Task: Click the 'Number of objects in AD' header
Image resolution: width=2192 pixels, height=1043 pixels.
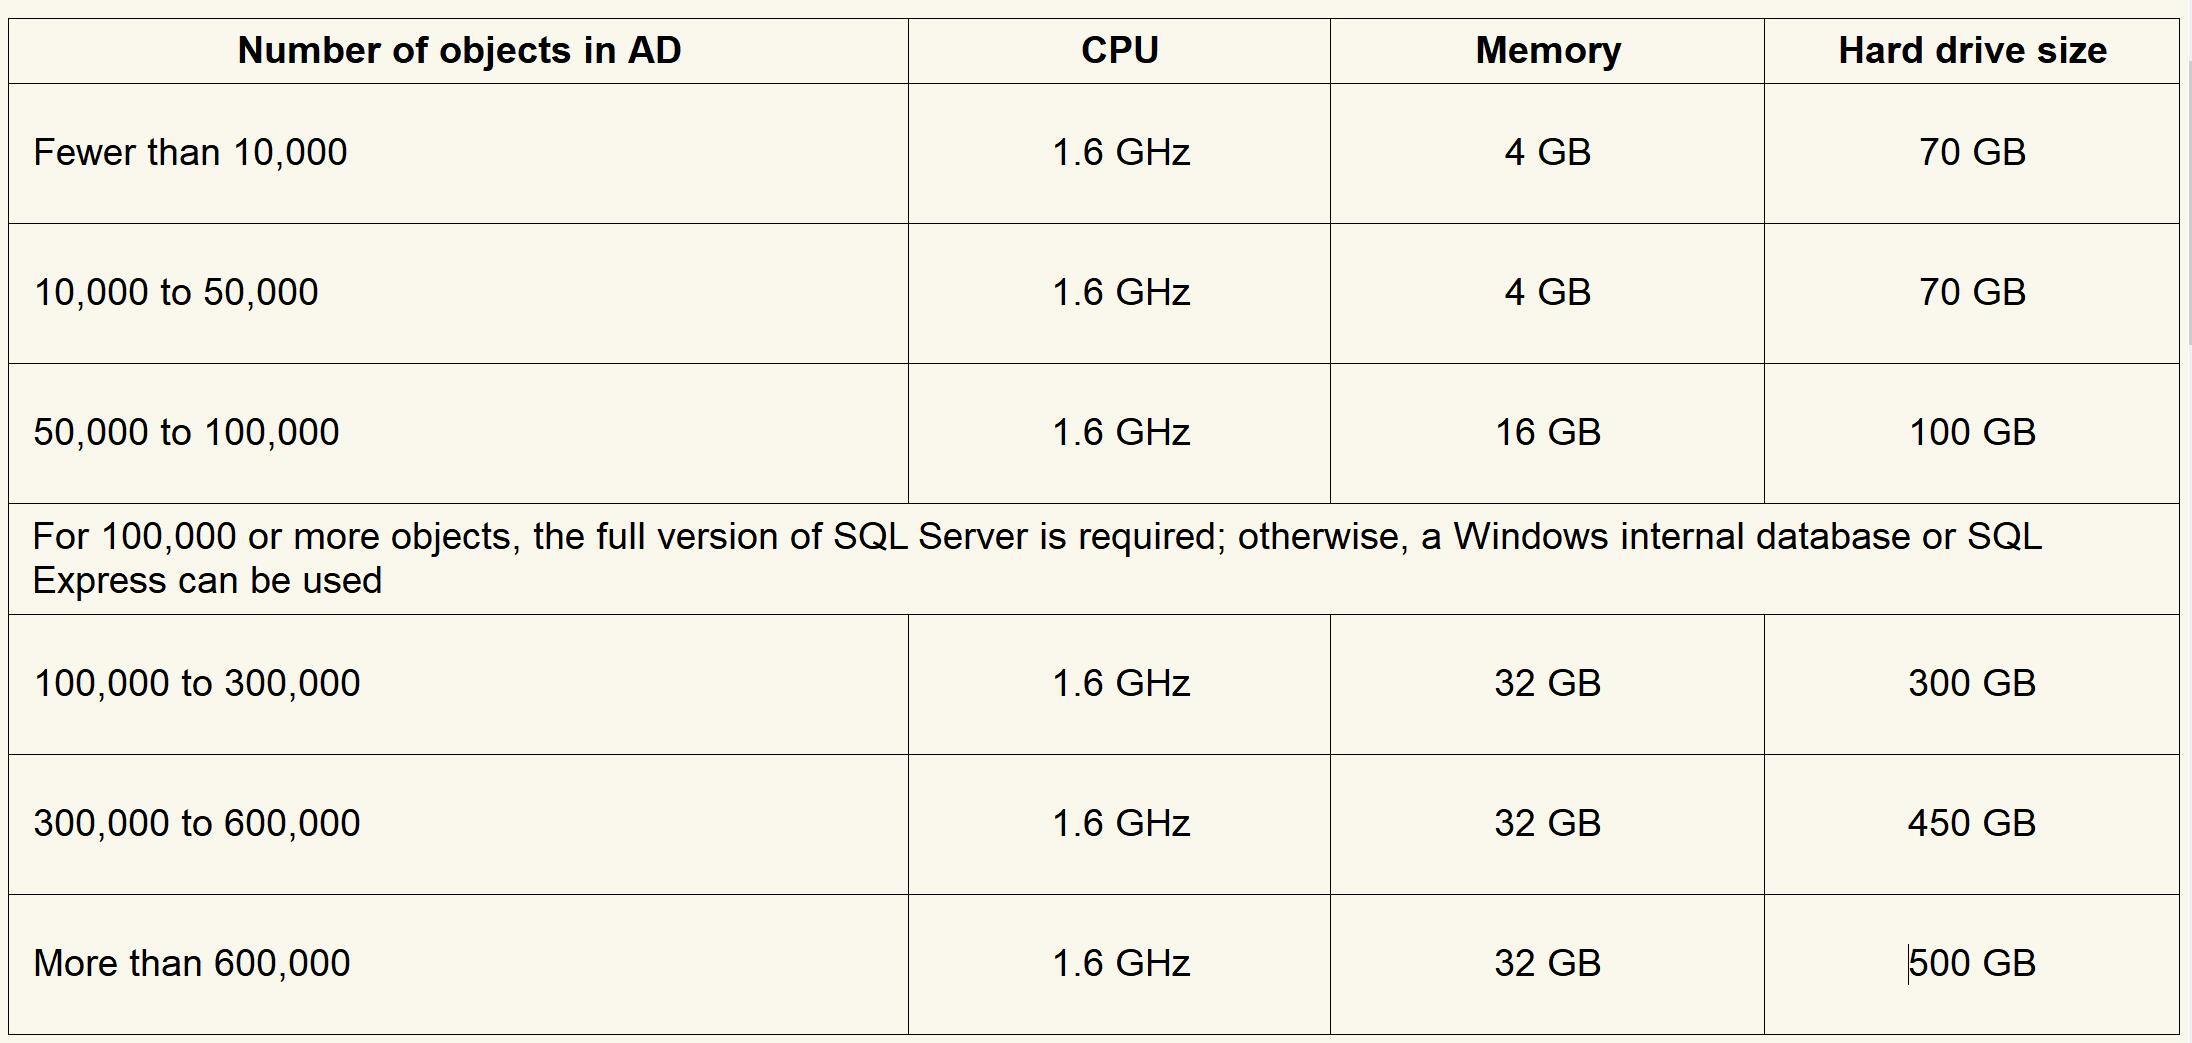Action: [459, 51]
